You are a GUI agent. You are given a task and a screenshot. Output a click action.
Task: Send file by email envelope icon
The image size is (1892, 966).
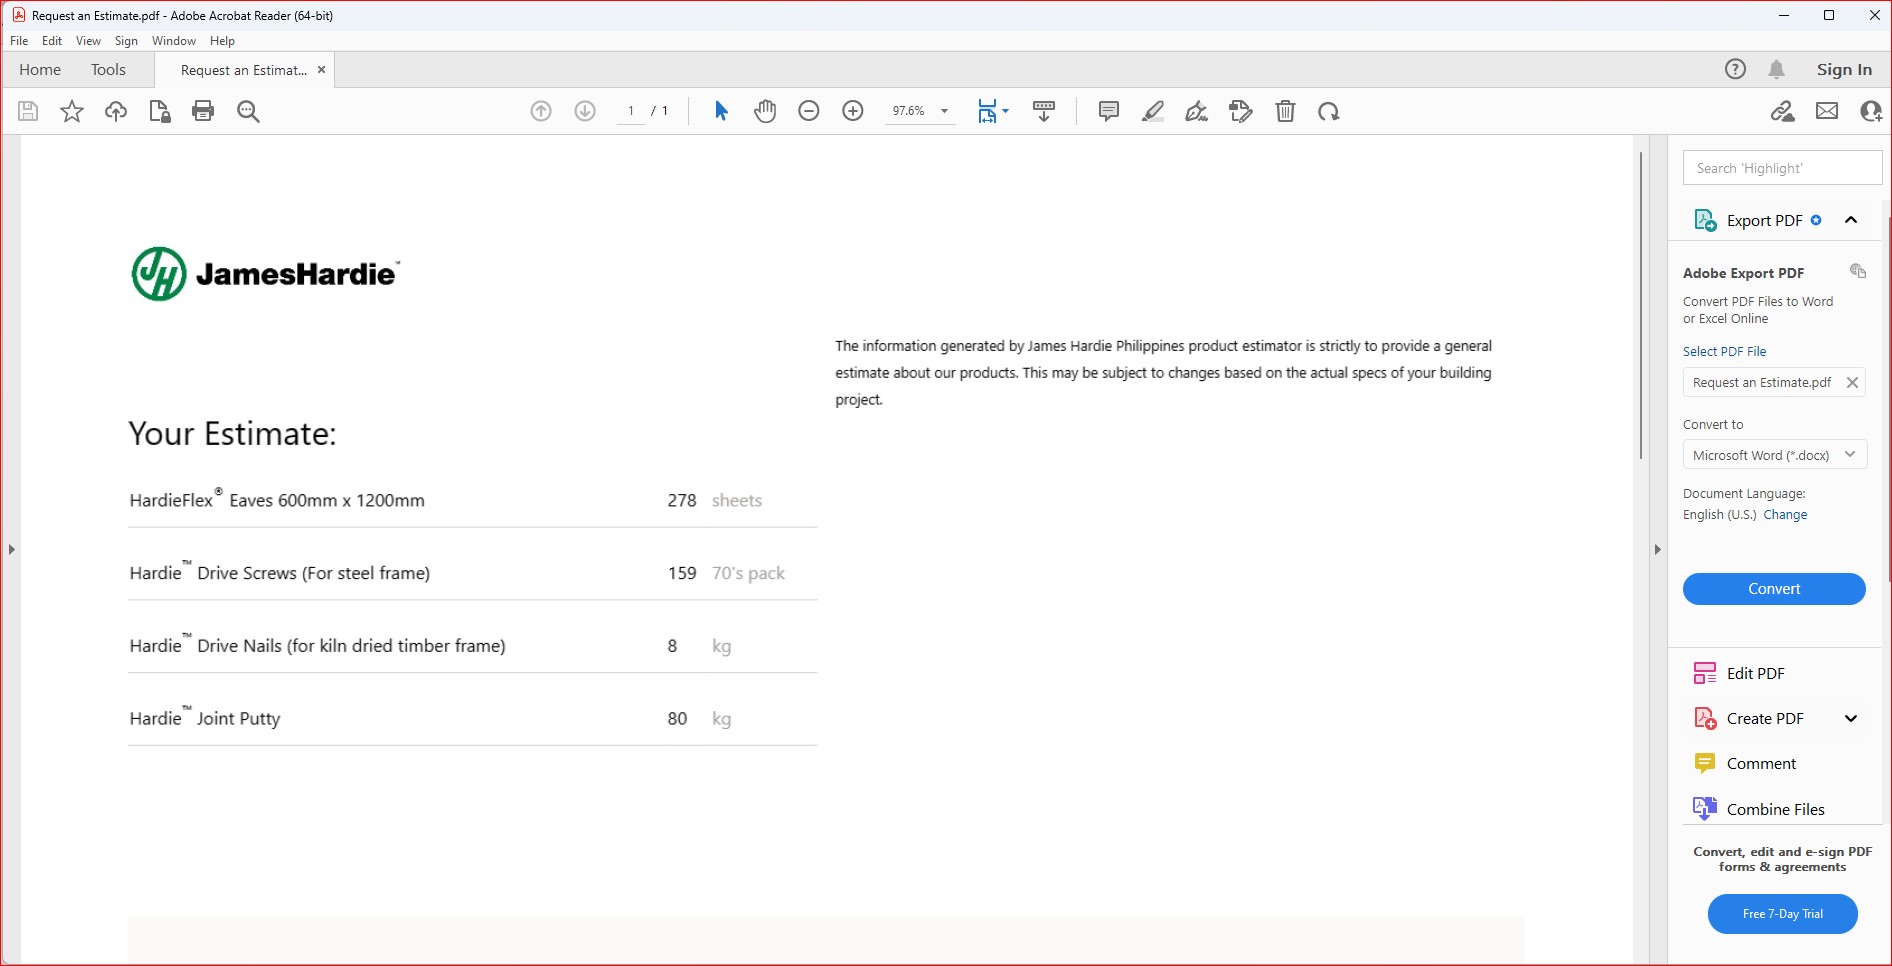1827,111
